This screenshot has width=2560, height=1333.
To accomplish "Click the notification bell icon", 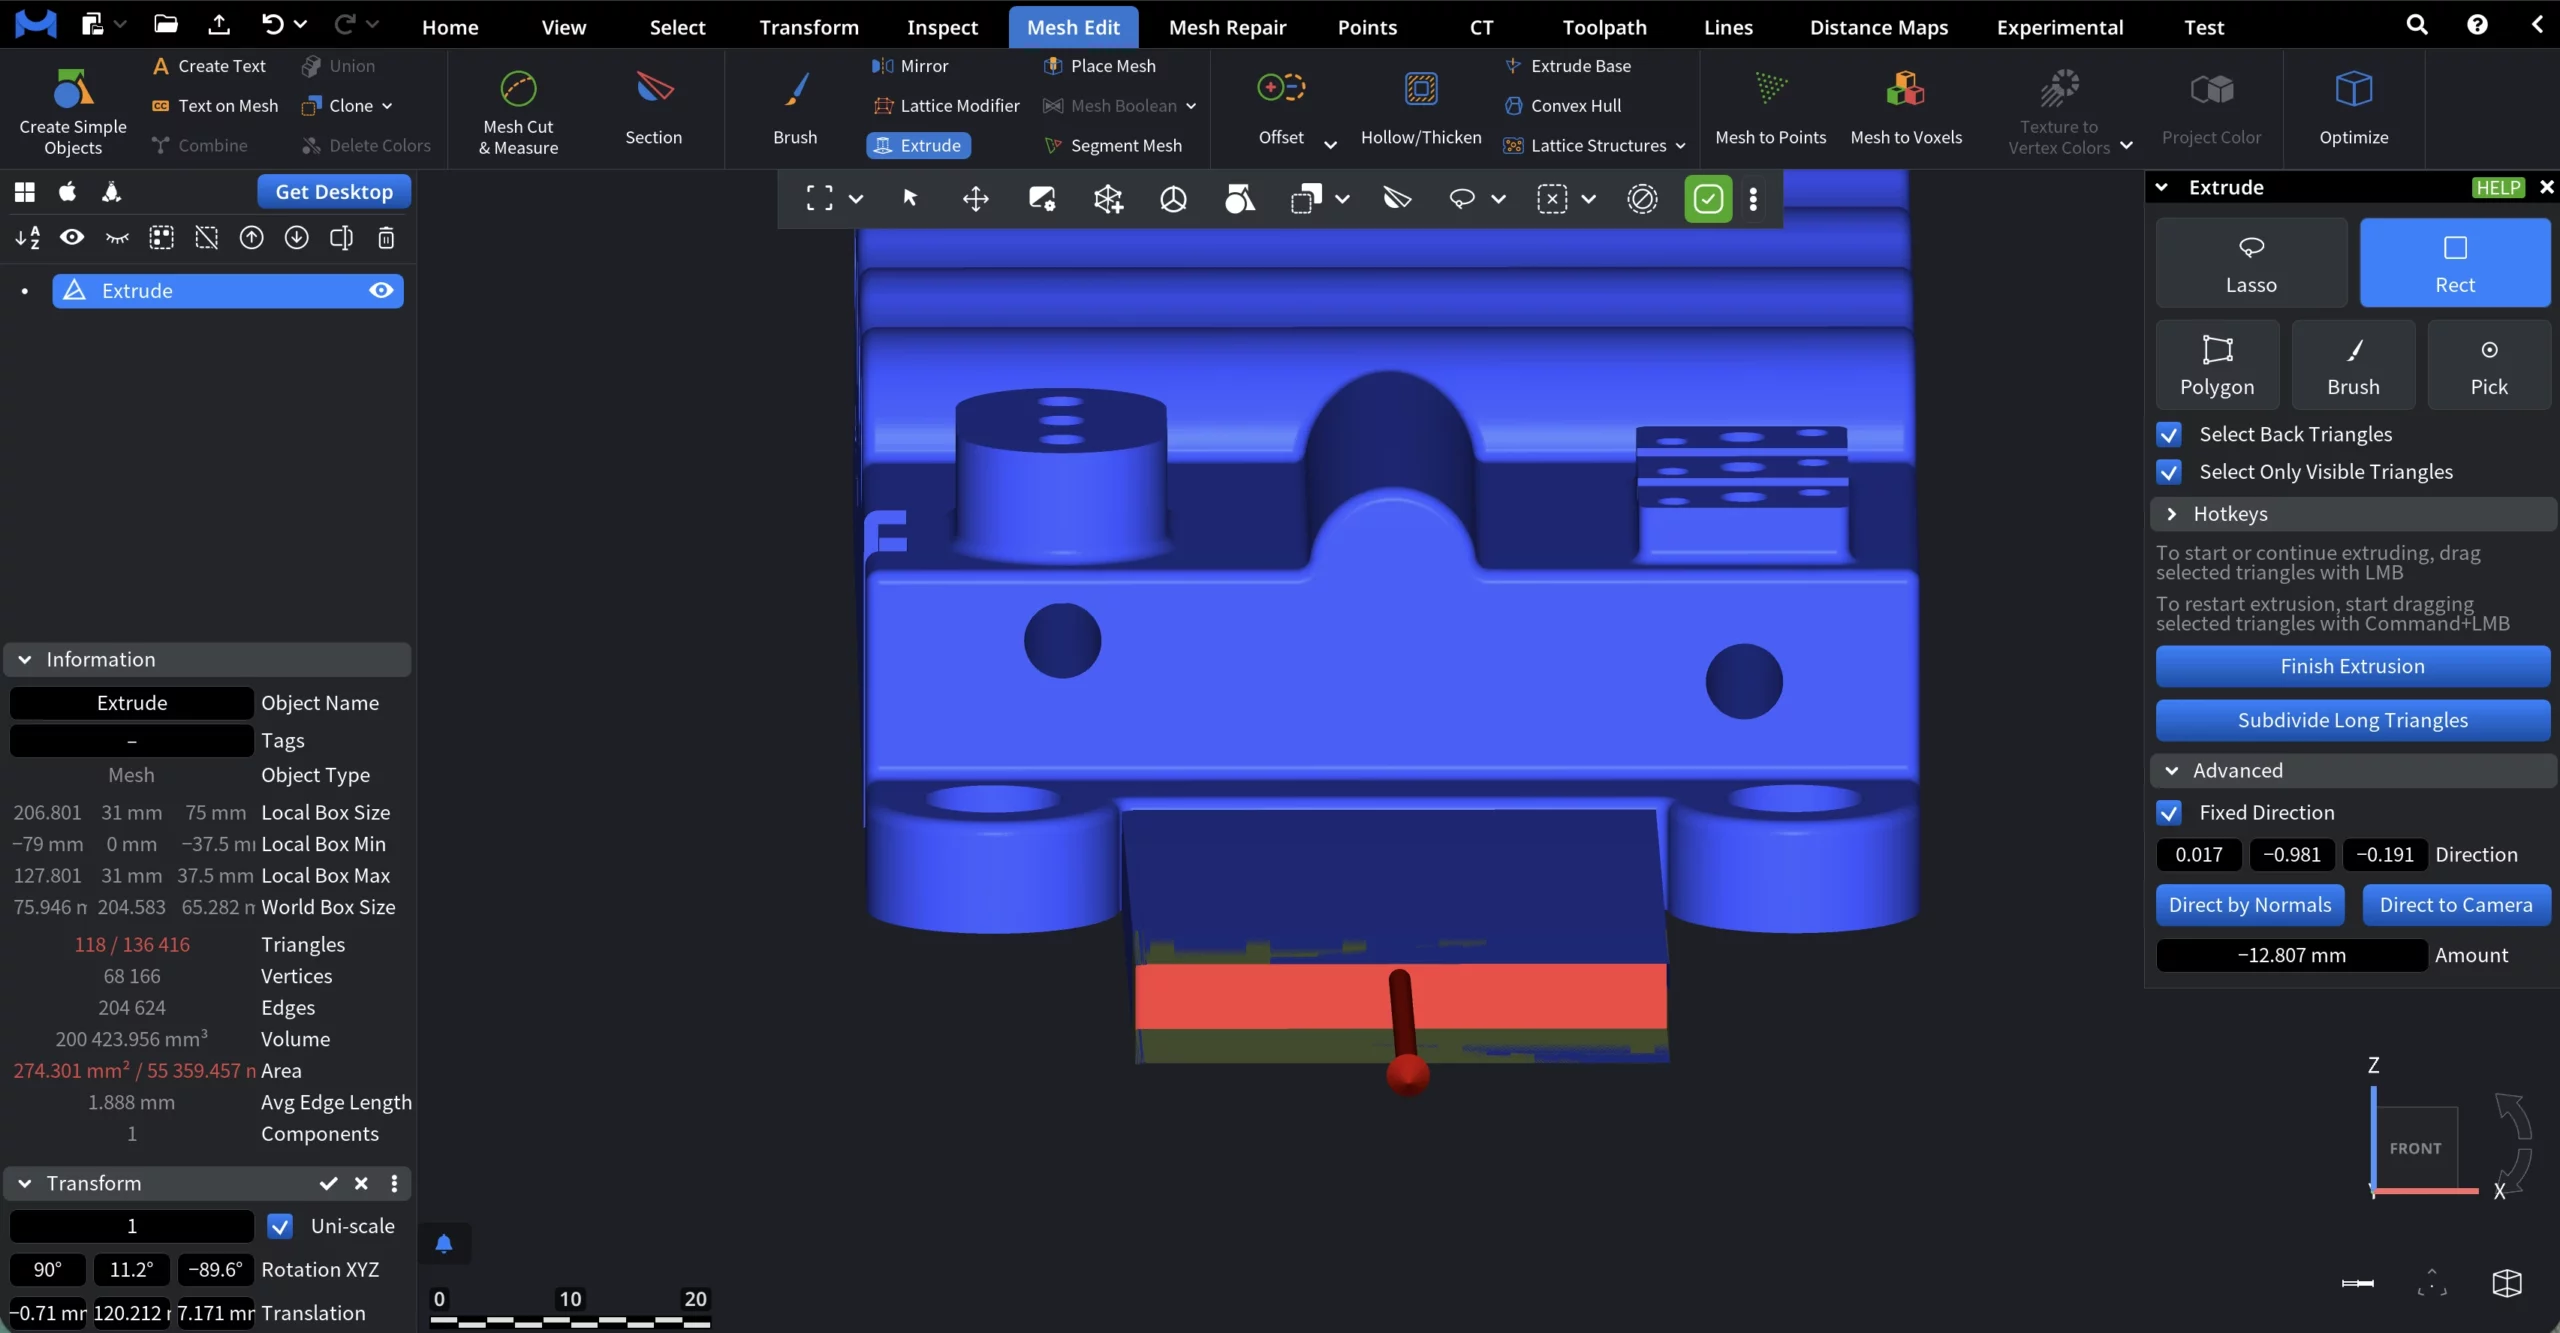I will (x=444, y=1243).
